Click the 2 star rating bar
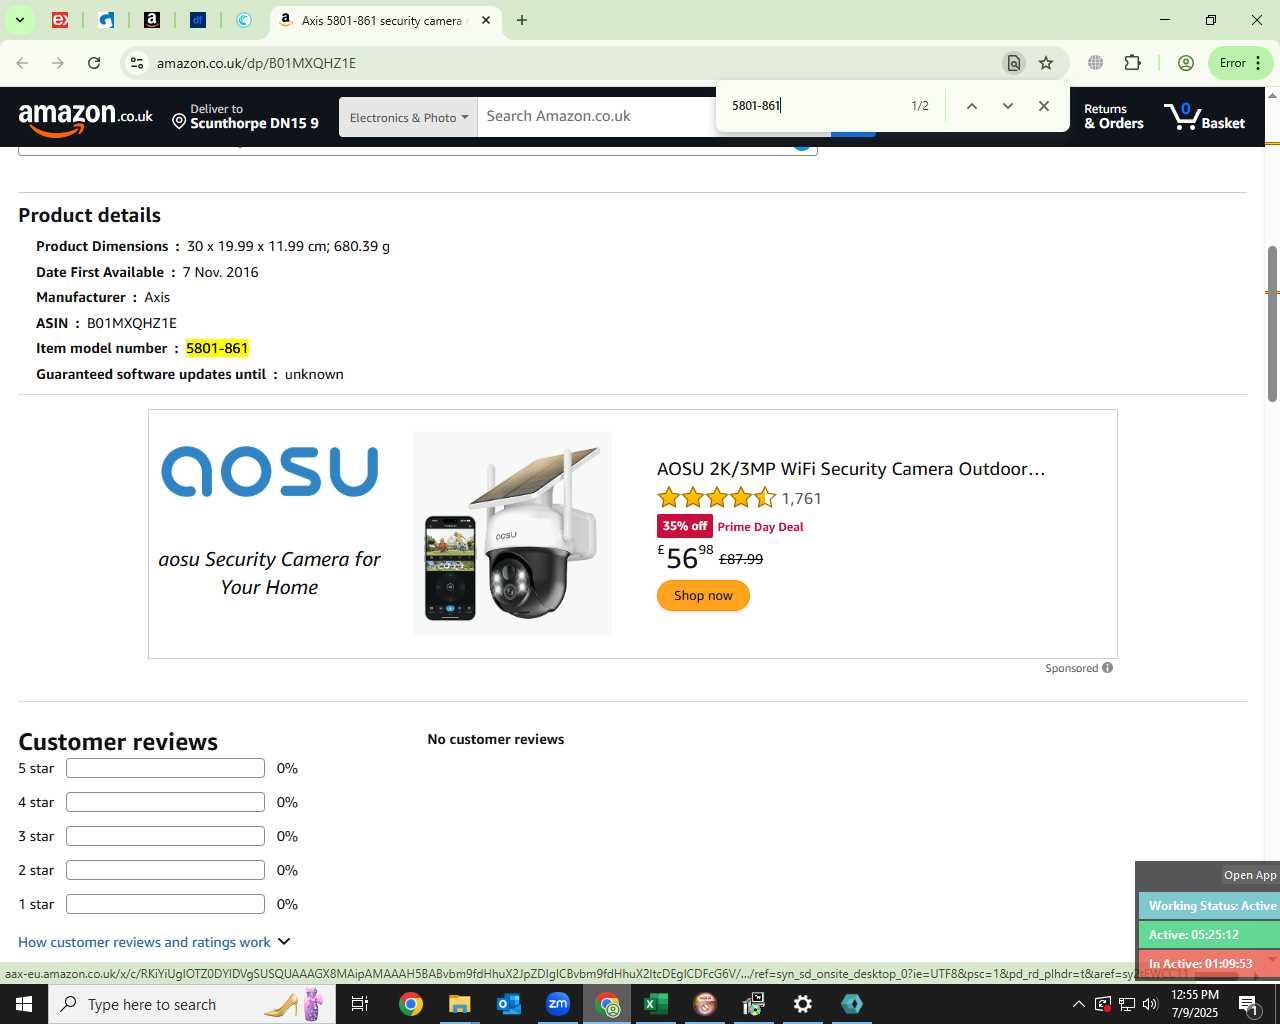This screenshot has width=1280, height=1024. click(x=165, y=870)
